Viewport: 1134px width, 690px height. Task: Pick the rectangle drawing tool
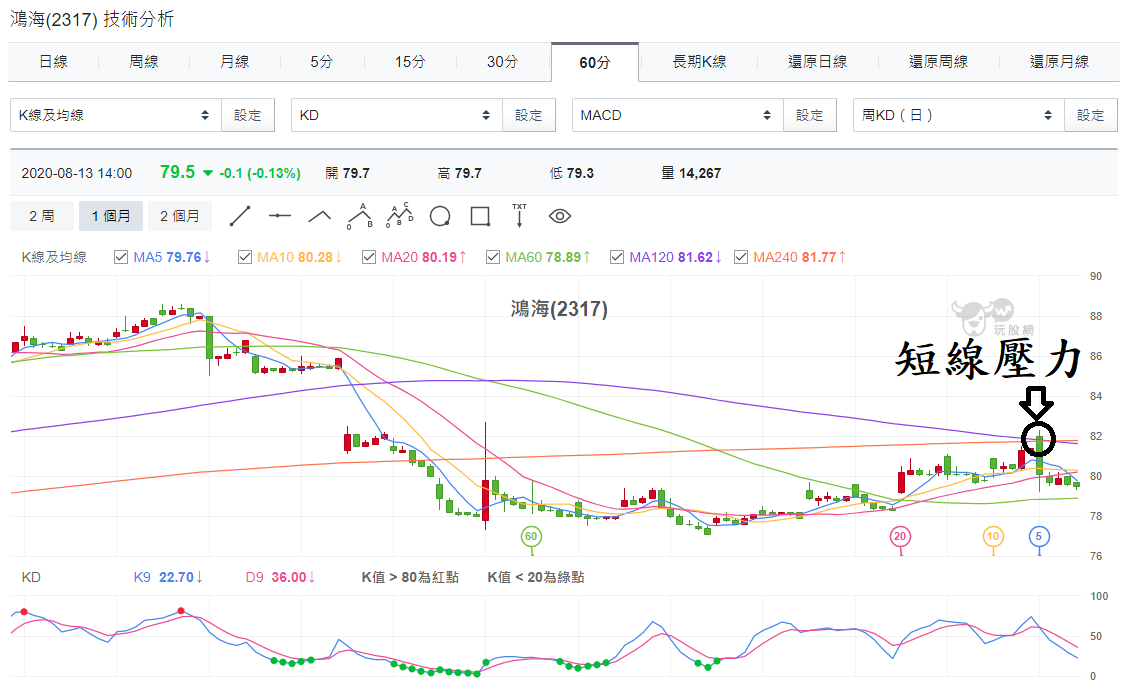click(x=480, y=216)
